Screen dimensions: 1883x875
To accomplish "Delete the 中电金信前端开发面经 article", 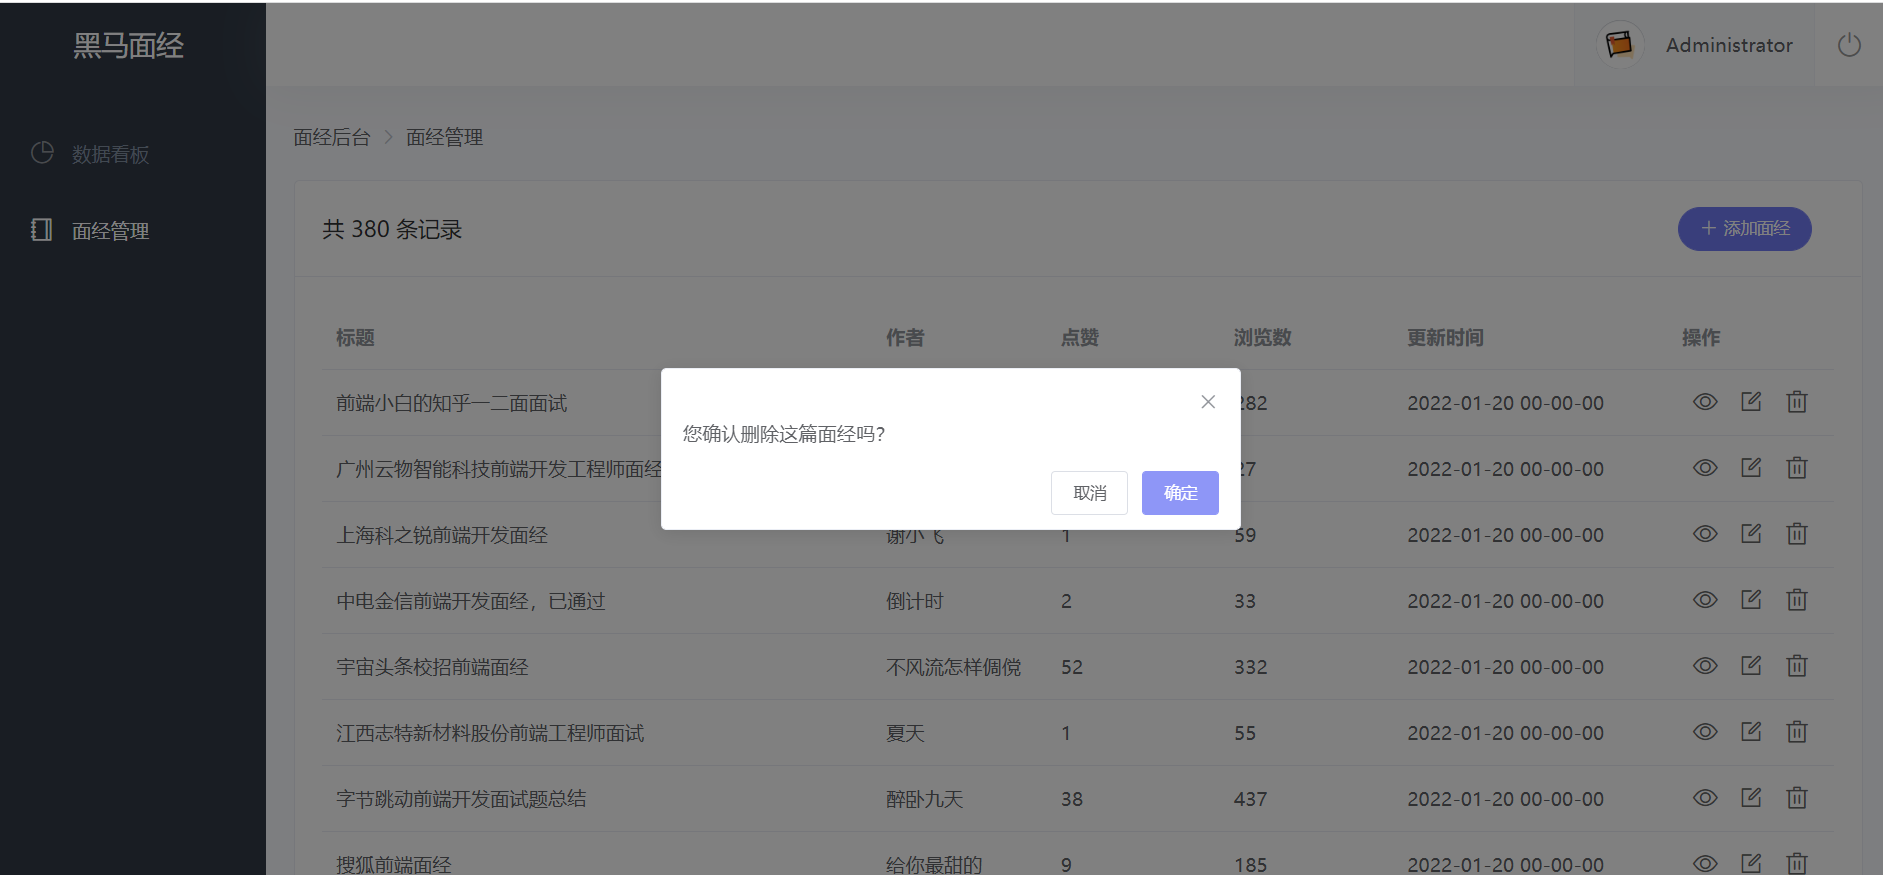I will 1797,600.
